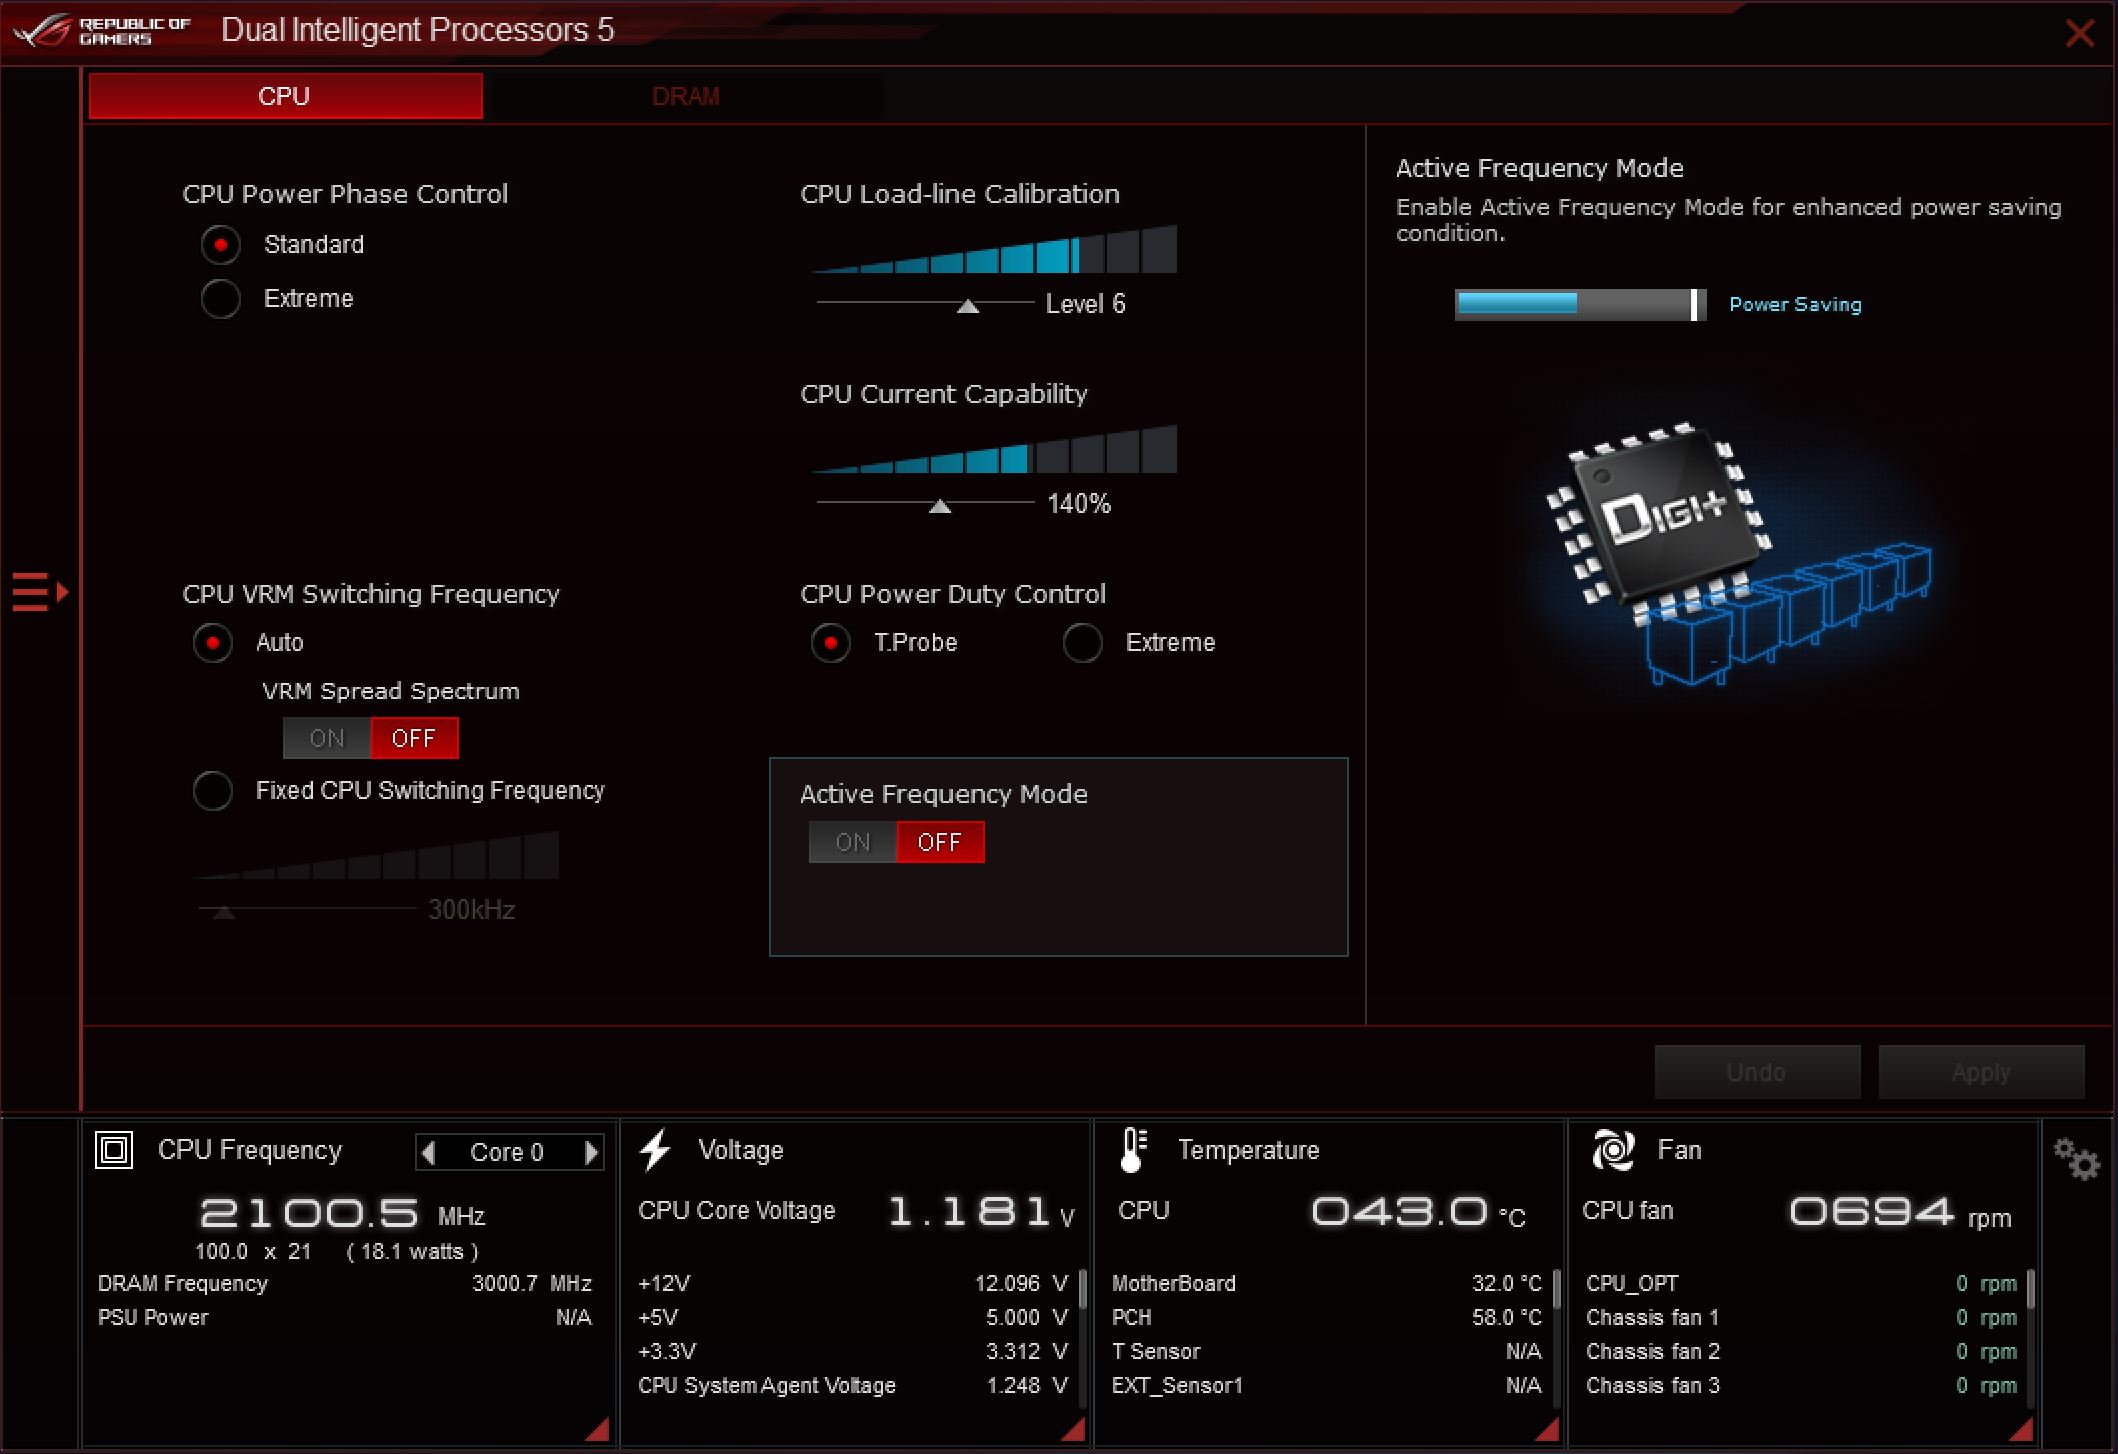Click the 300kHz switching frequency slider thumb
The width and height of the screenshot is (2118, 1454).
pyautogui.click(x=224, y=912)
